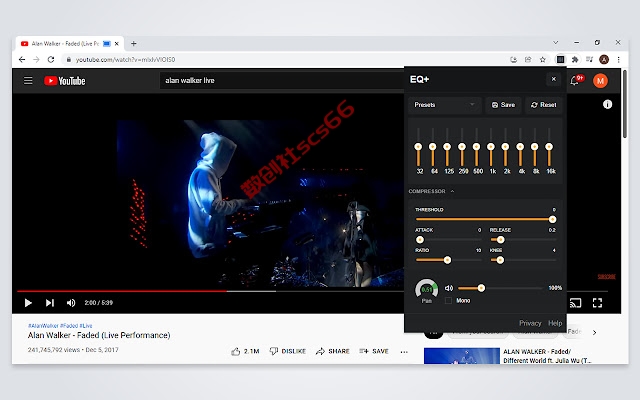Image resolution: width=640 pixels, height=400 pixels.
Task: Cast video with Play on TV icon
Action: pos(576,303)
